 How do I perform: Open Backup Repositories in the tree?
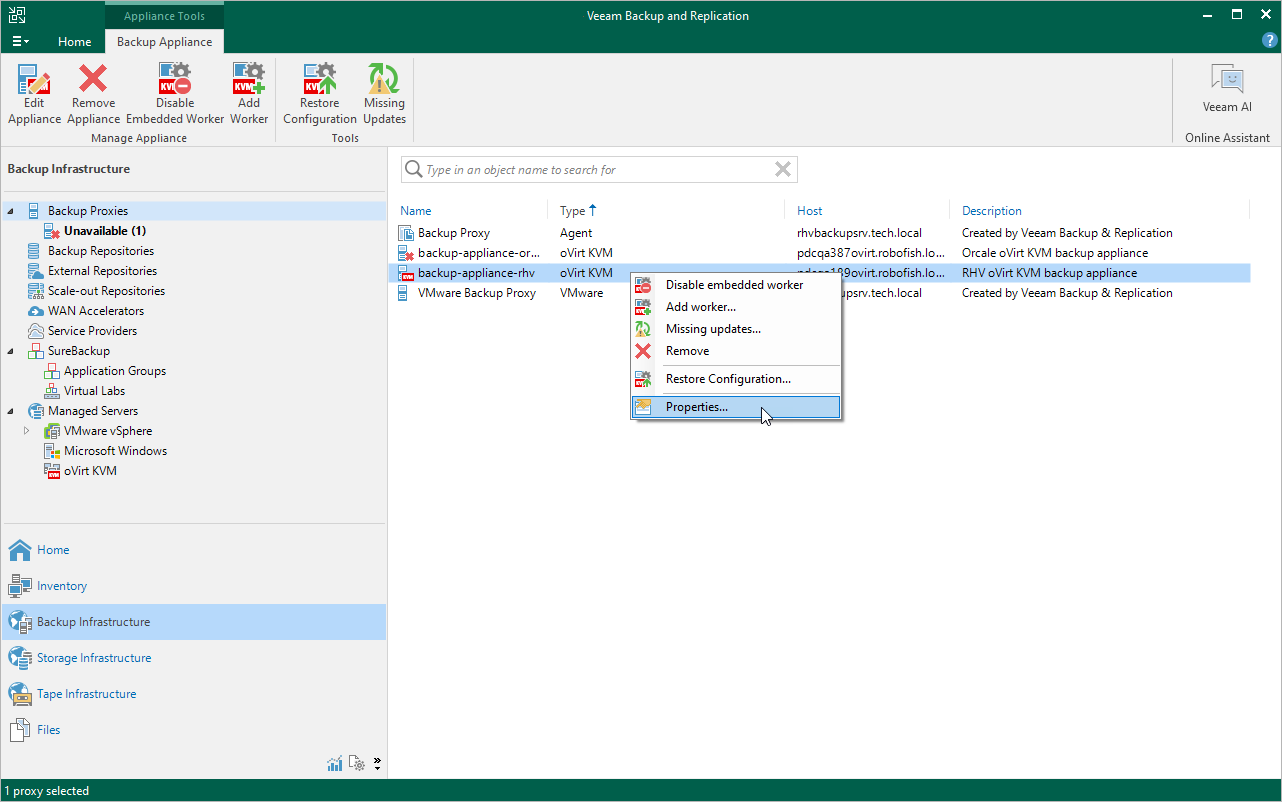101,251
